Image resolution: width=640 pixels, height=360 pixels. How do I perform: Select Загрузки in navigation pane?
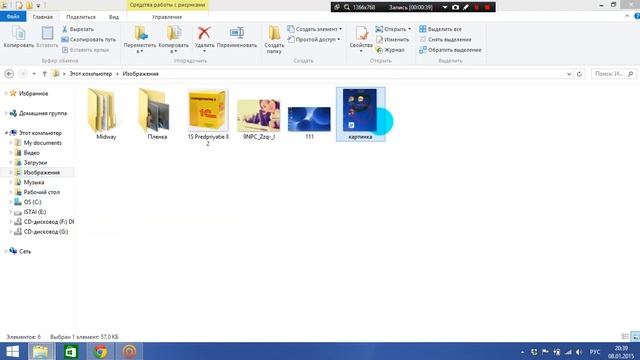pos(35,162)
